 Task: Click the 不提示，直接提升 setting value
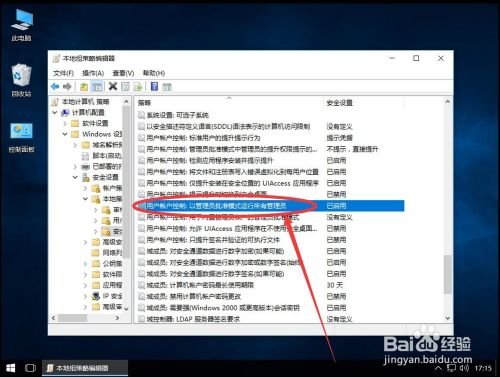(x=352, y=149)
